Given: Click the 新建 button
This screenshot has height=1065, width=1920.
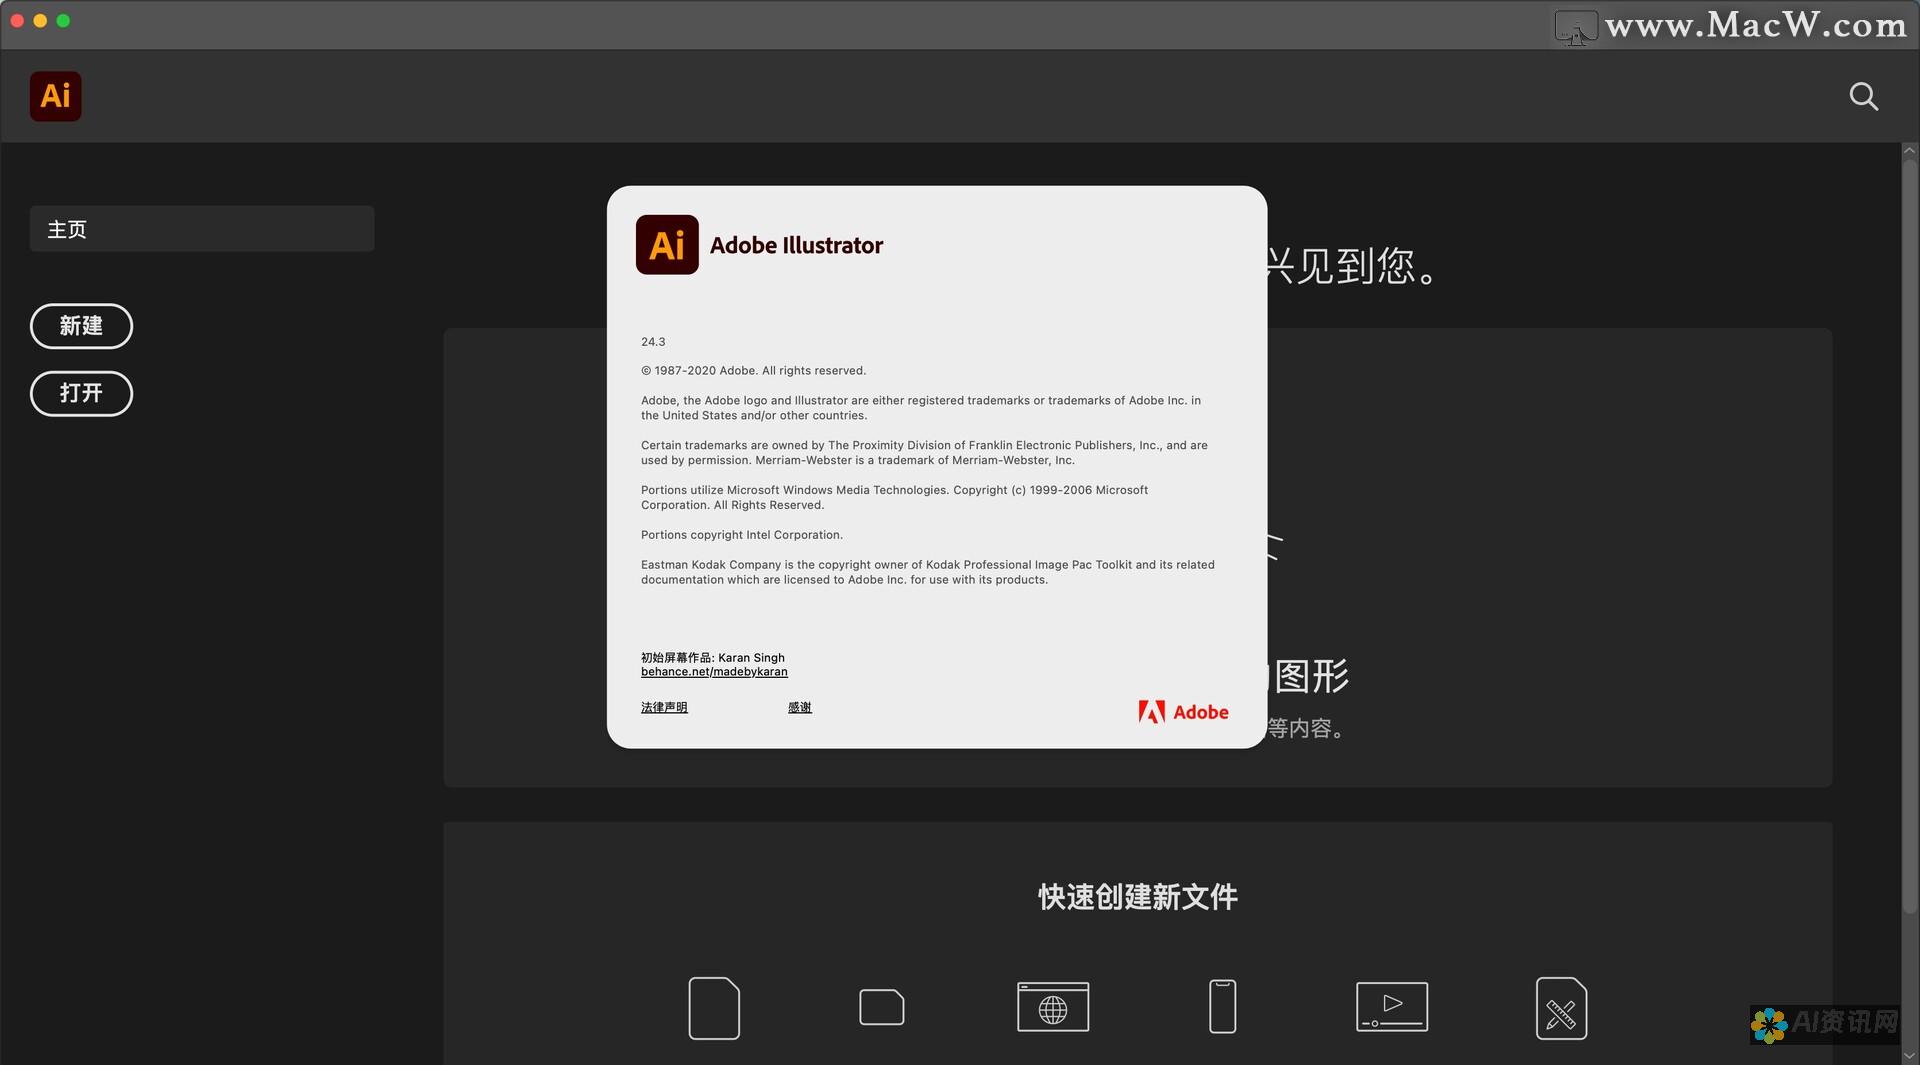Looking at the screenshot, I should [81, 326].
